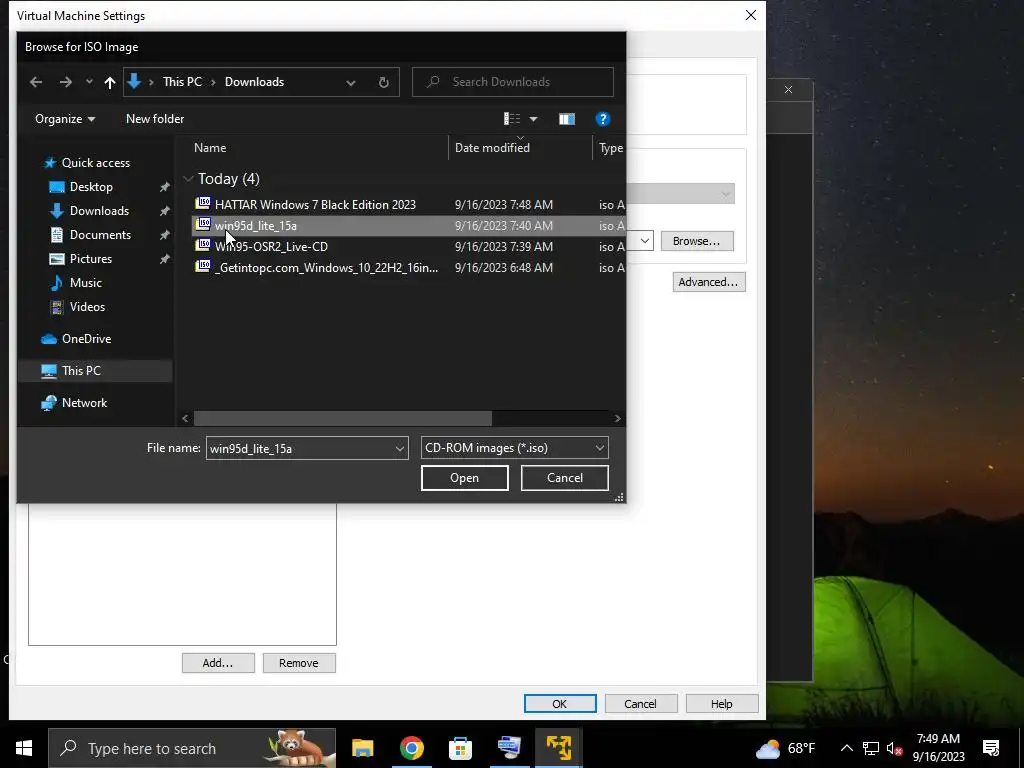The width and height of the screenshot is (1024, 768).
Task: Open the notification center icon
Action: coord(991,748)
